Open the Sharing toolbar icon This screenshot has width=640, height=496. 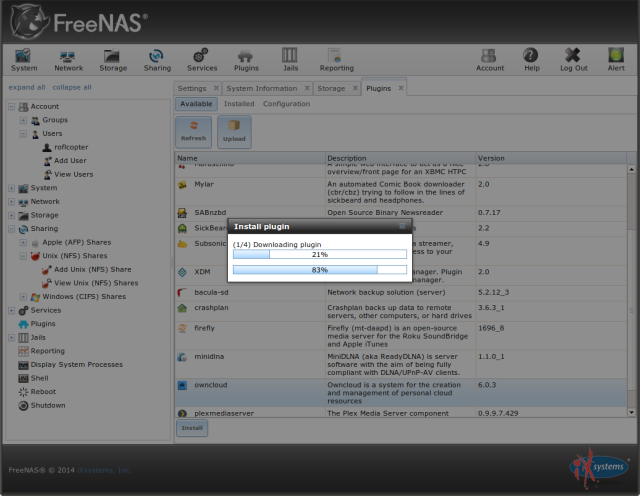(157, 60)
